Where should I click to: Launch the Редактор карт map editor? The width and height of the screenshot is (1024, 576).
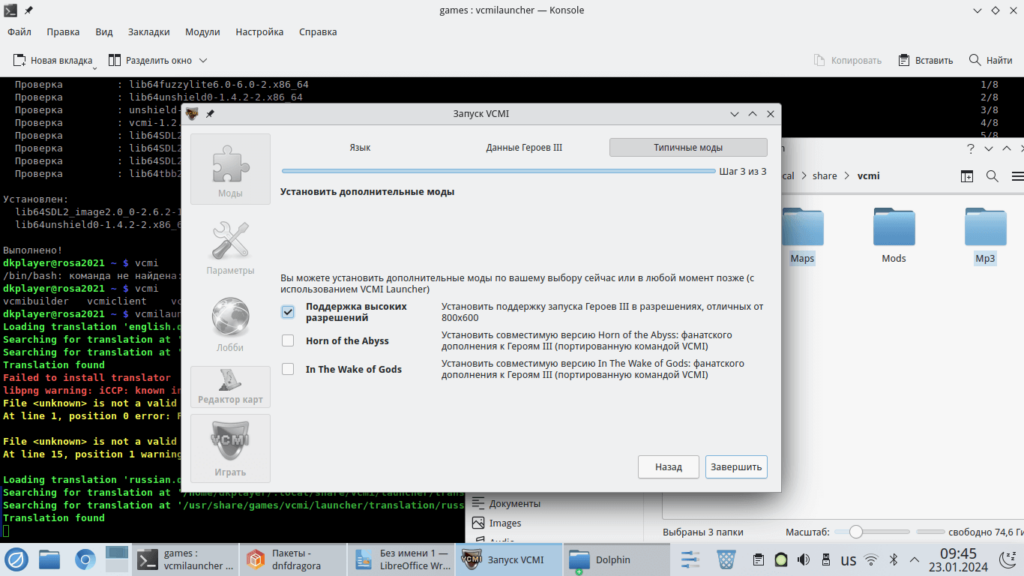point(230,387)
